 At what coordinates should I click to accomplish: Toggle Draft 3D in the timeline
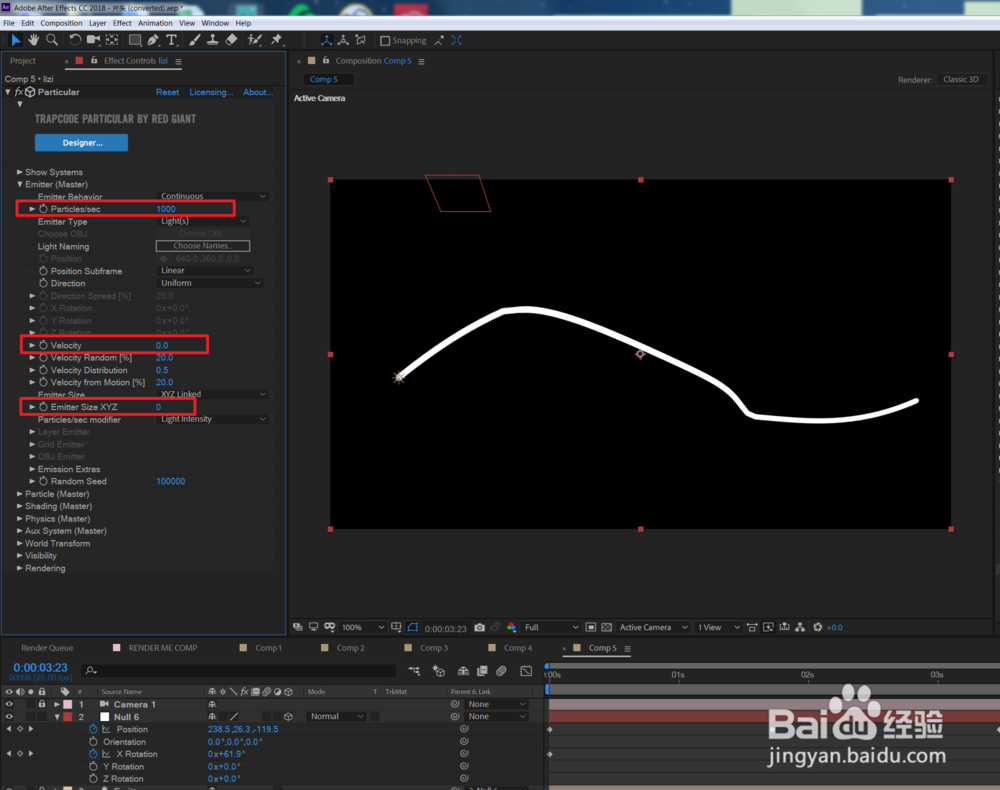point(439,671)
